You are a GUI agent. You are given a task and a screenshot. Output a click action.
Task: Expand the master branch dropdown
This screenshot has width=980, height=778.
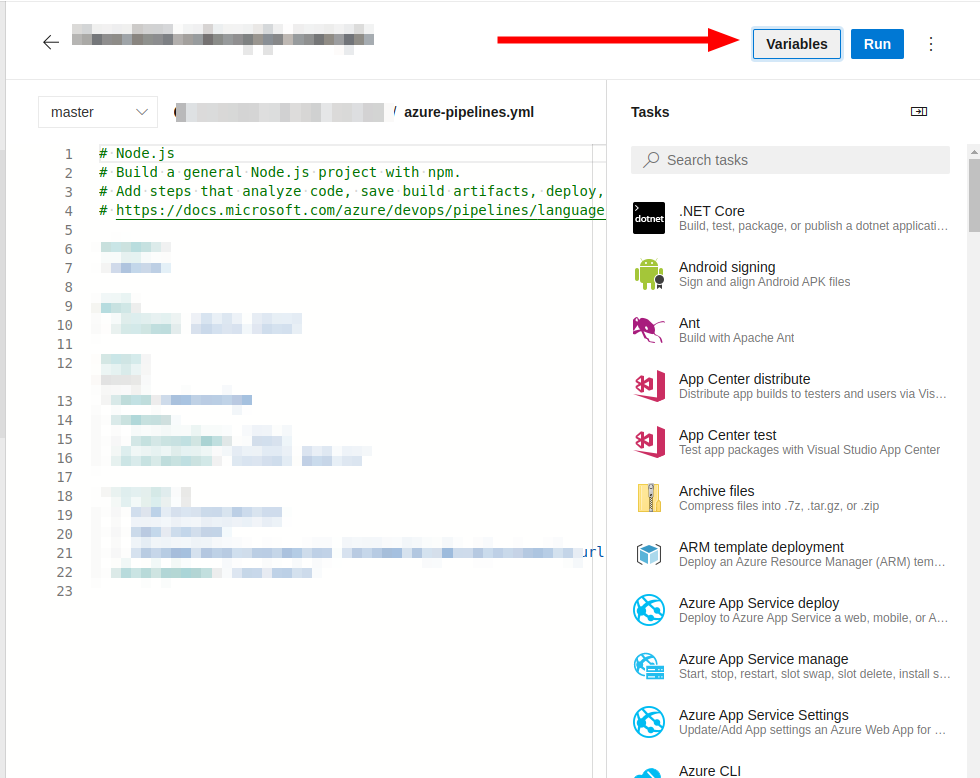coord(98,112)
